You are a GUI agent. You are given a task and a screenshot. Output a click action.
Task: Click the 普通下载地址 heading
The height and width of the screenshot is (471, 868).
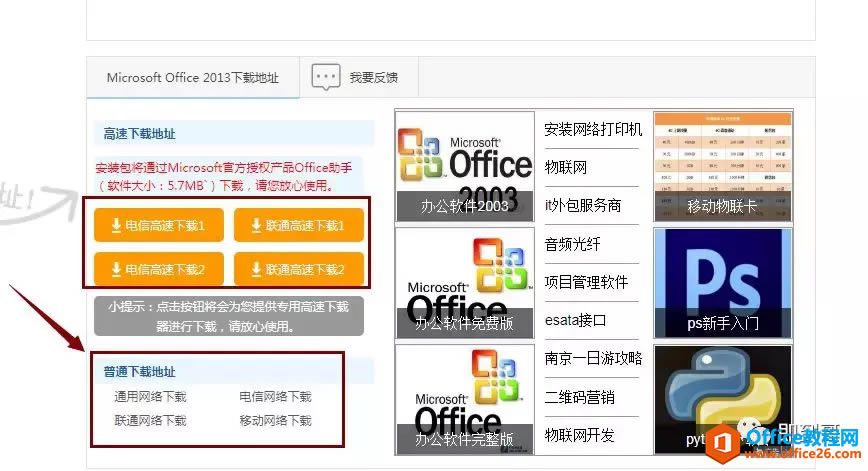click(139, 372)
